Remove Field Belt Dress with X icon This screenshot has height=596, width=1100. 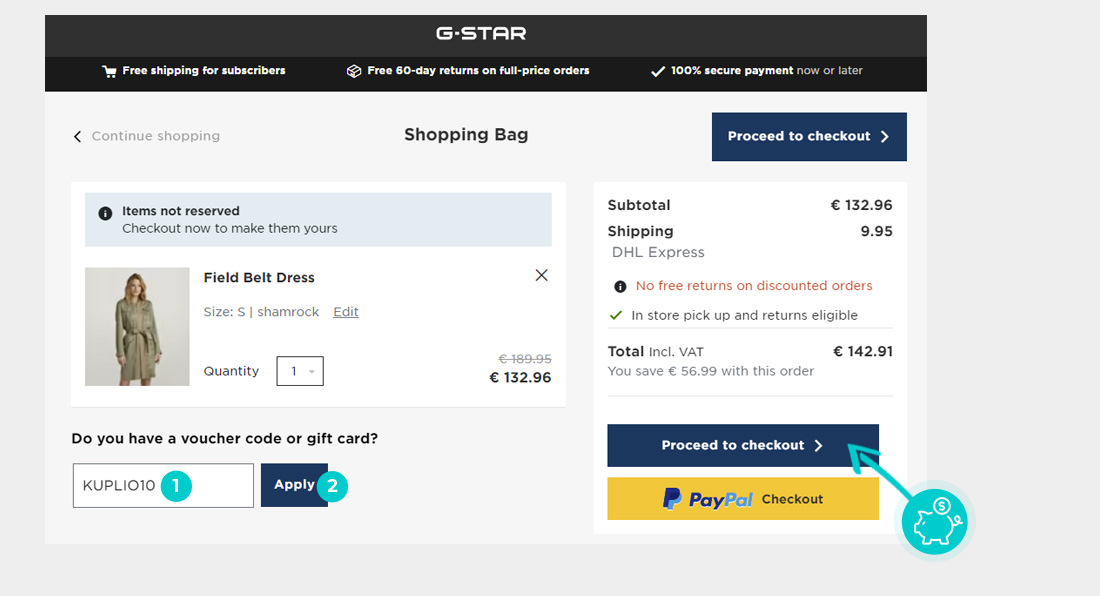(541, 275)
